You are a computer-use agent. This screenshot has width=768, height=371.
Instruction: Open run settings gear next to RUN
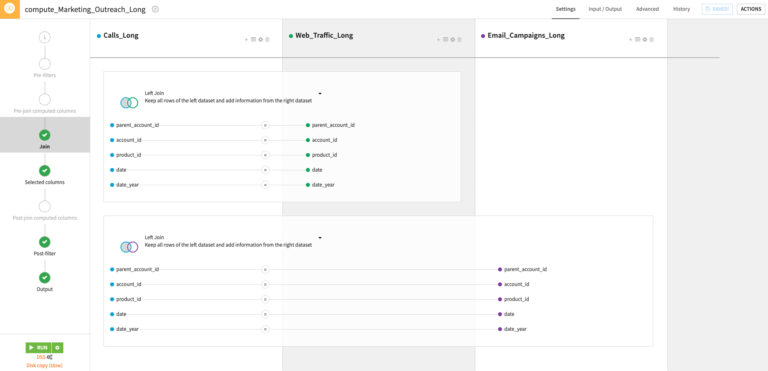pos(57,347)
